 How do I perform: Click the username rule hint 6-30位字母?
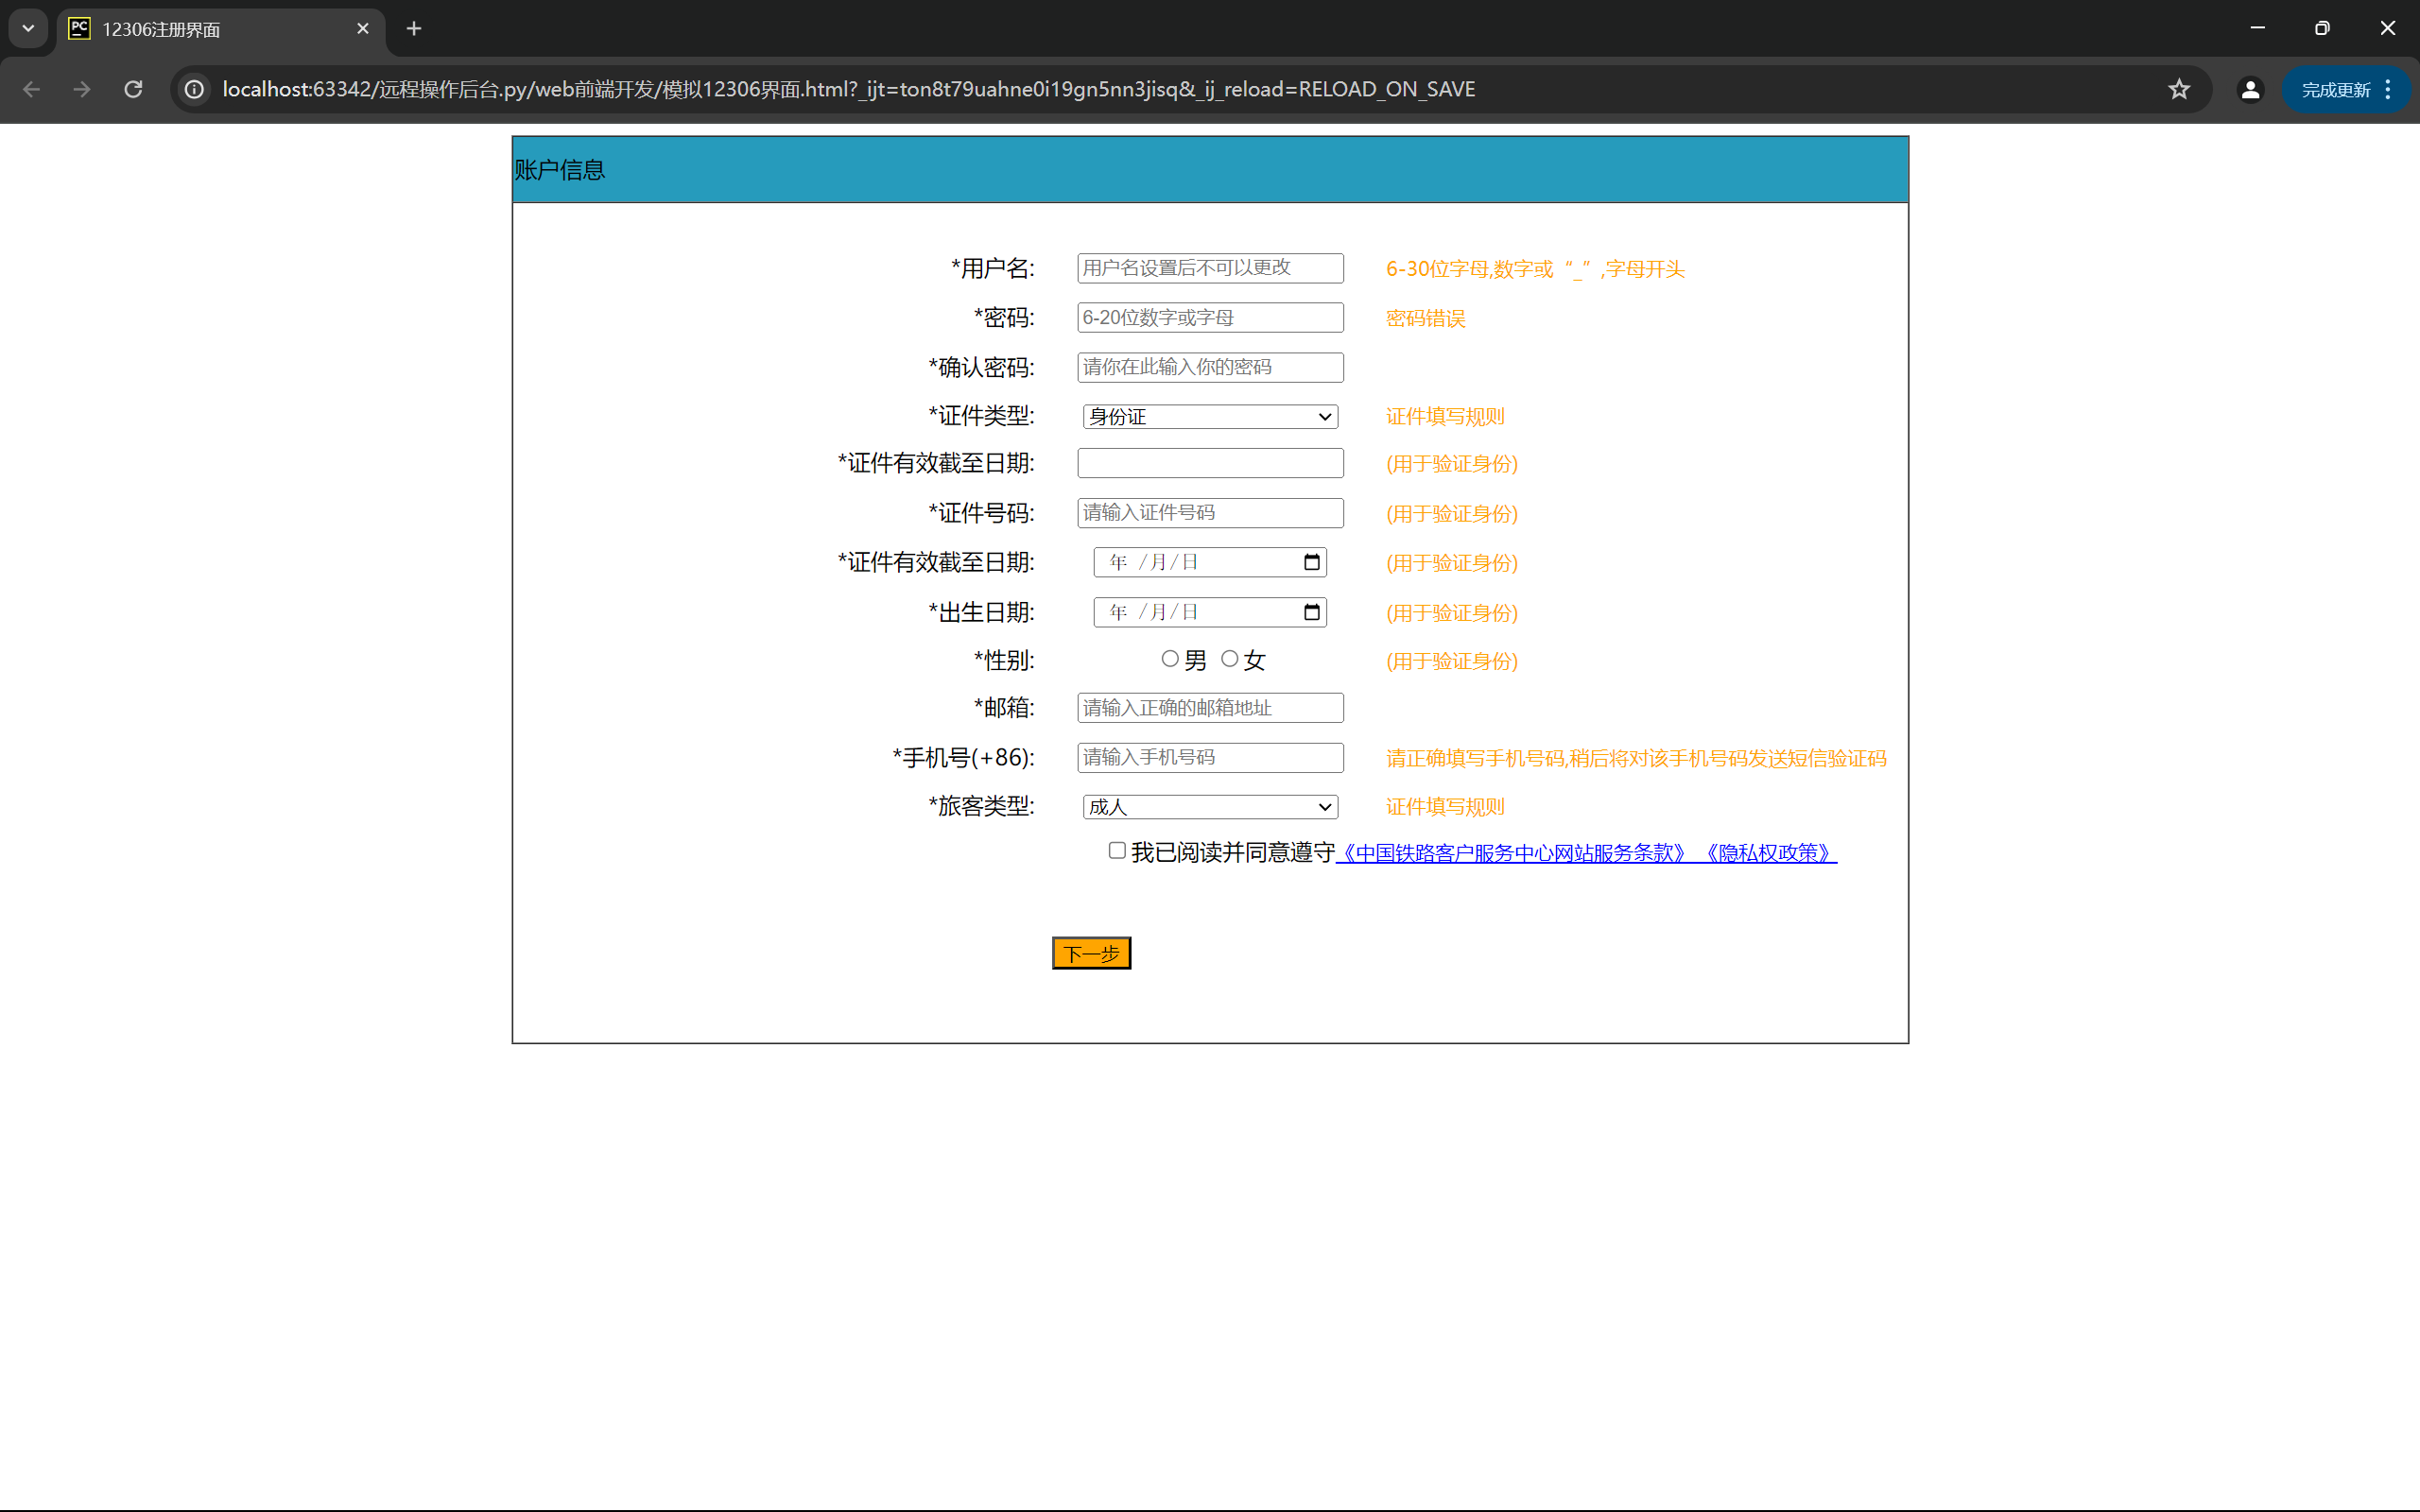tap(1535, 269)
